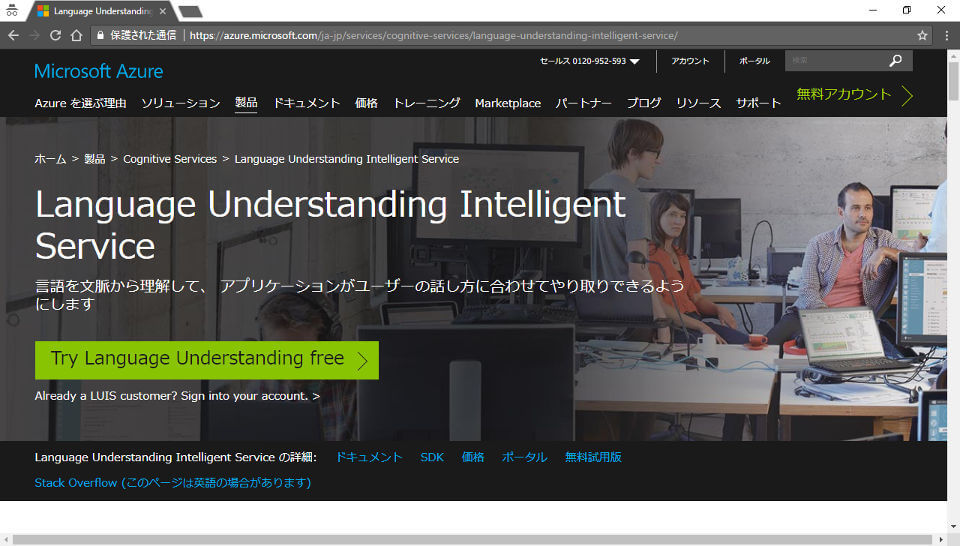960x546 pixels.
Task: Open a new browser tab
Action: [x=190, y=11]
